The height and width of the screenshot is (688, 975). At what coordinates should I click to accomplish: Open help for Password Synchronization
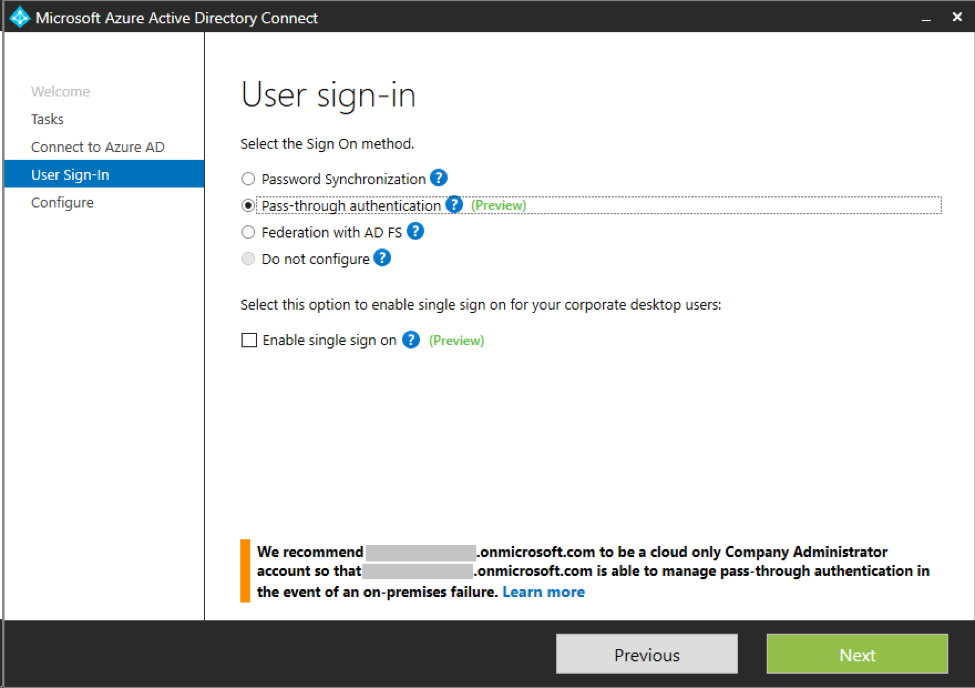coord(438,178)
